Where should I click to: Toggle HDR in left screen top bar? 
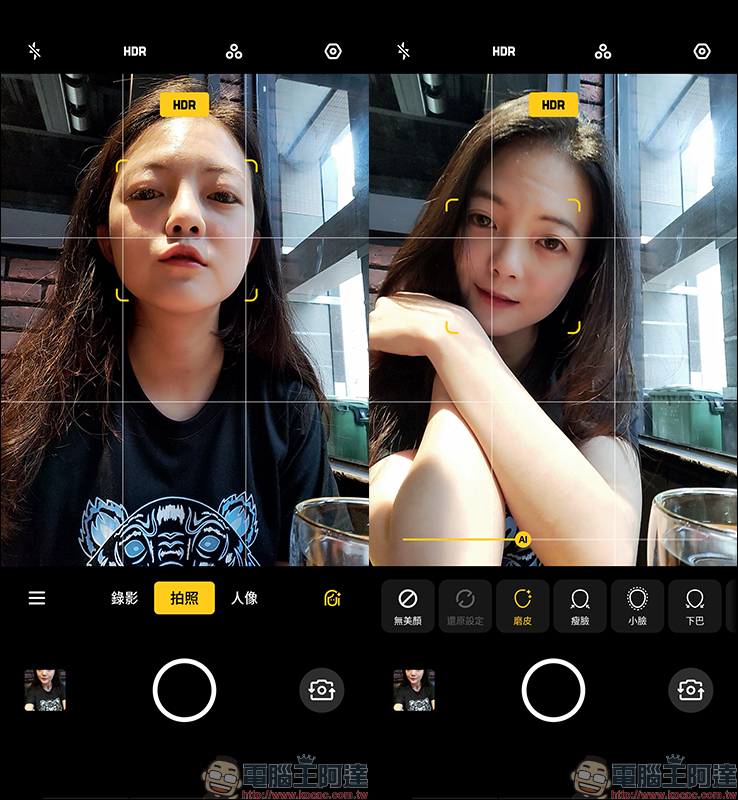click(x=135, y=51)
